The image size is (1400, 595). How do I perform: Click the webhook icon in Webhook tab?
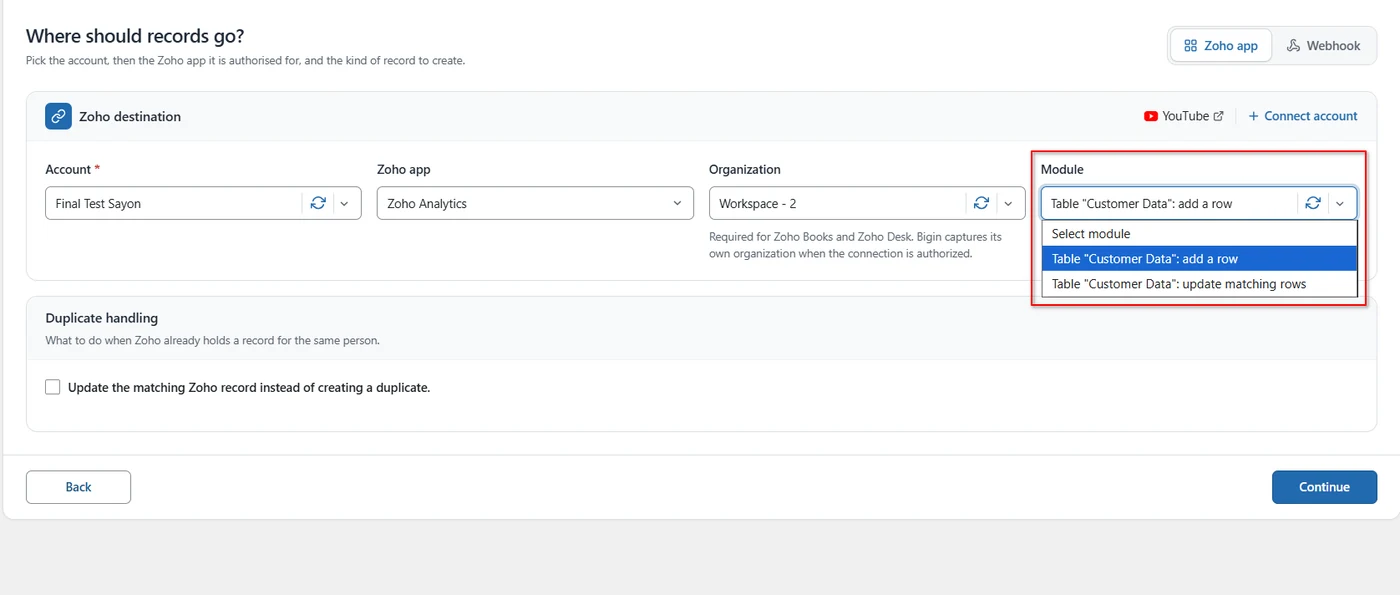pyautogui.click(x=1293, y=46)
